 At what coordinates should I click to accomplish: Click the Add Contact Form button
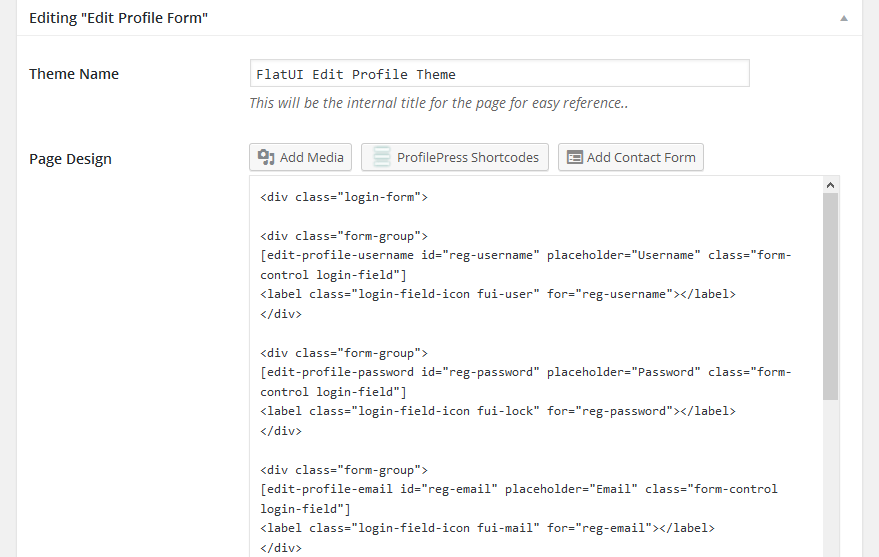(631, 157)
